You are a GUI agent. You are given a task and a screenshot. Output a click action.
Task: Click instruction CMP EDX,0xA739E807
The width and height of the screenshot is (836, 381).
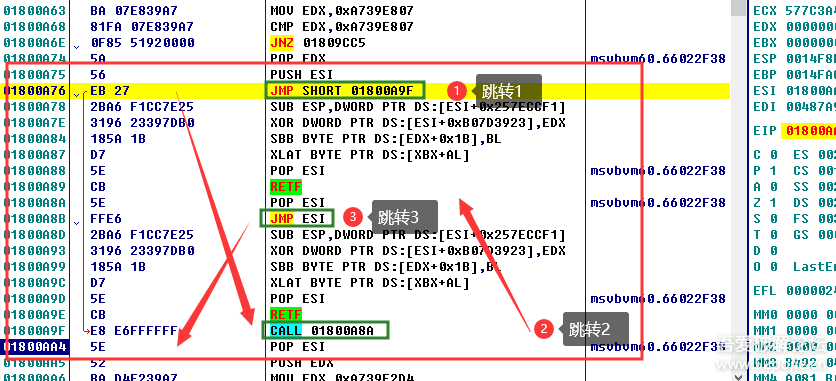342,27
